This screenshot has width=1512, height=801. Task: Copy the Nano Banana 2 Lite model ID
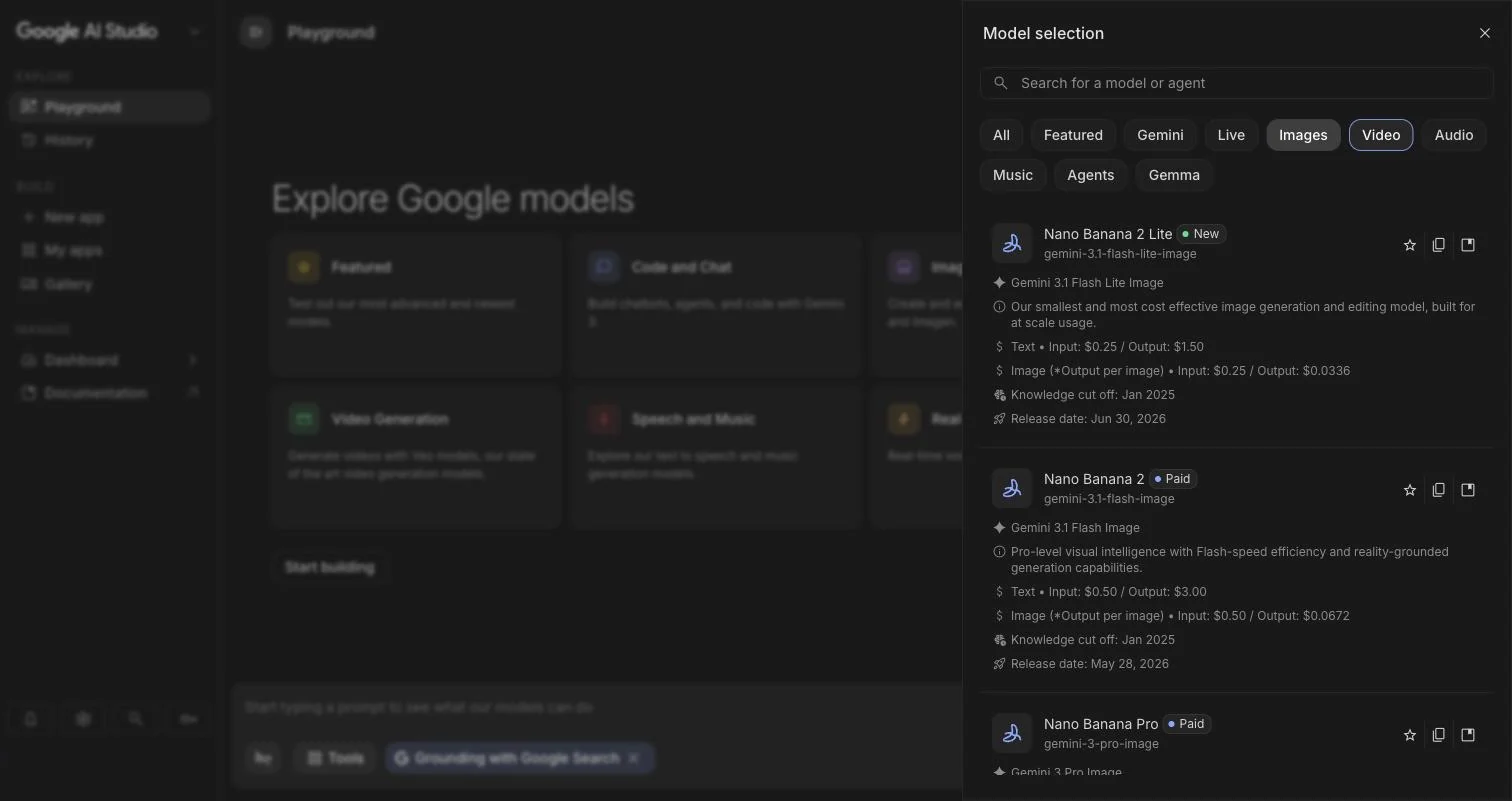tap(1439, 245)
